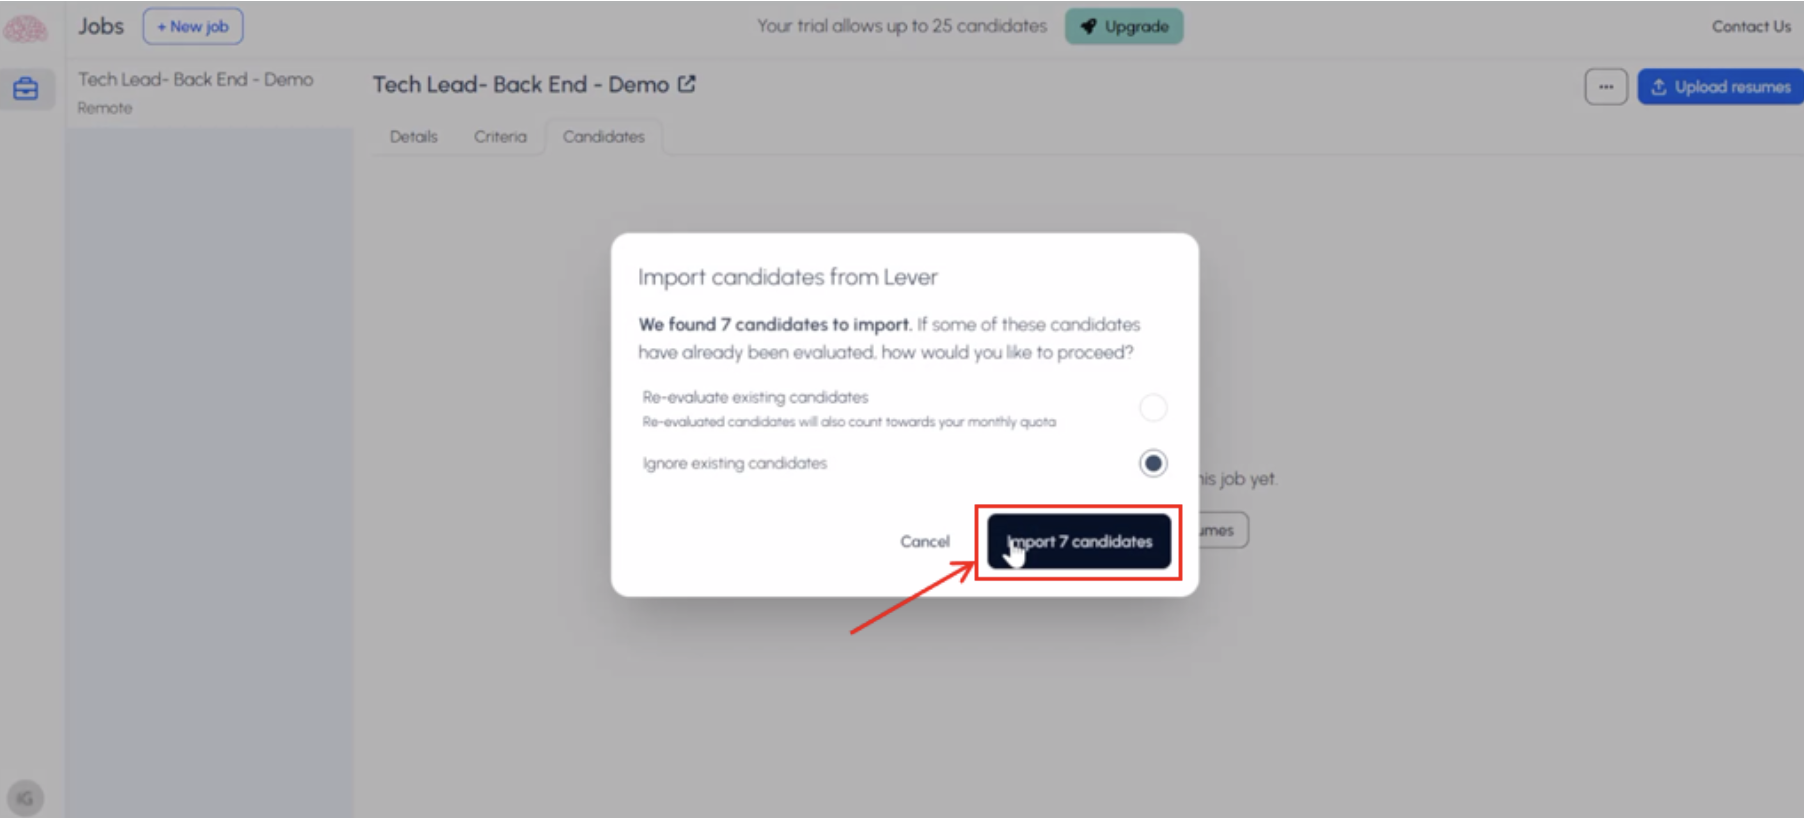Click the brain logo icon

(25, 28)
